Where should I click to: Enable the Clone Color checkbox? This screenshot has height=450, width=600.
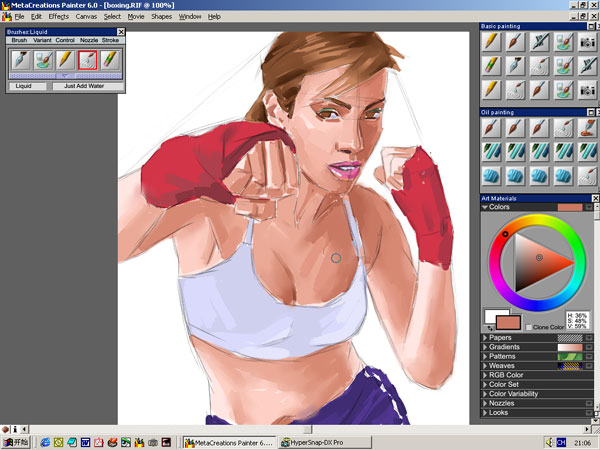[x=529, y=327]
